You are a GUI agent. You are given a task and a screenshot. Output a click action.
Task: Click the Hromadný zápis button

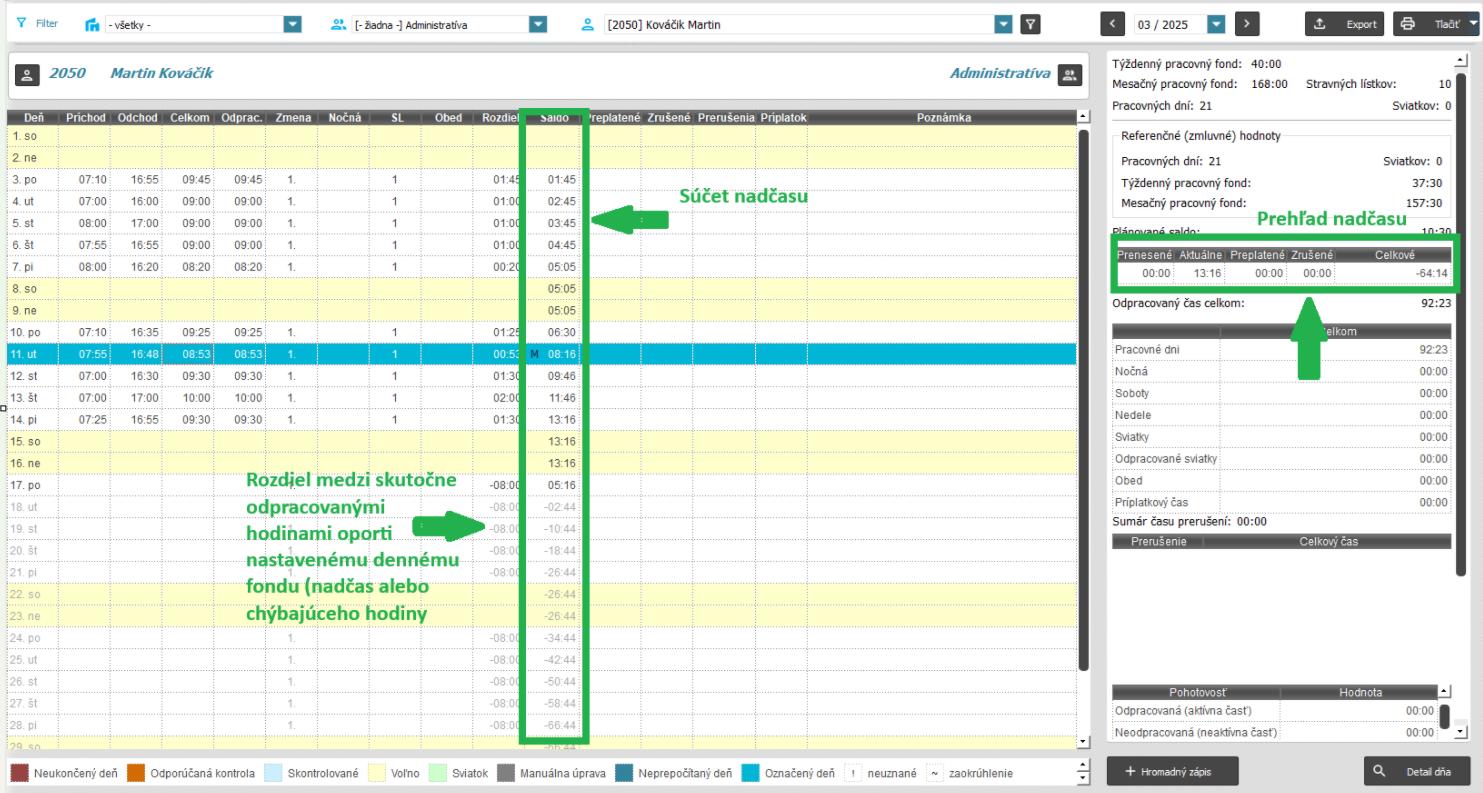click(x=1174, y=771)
